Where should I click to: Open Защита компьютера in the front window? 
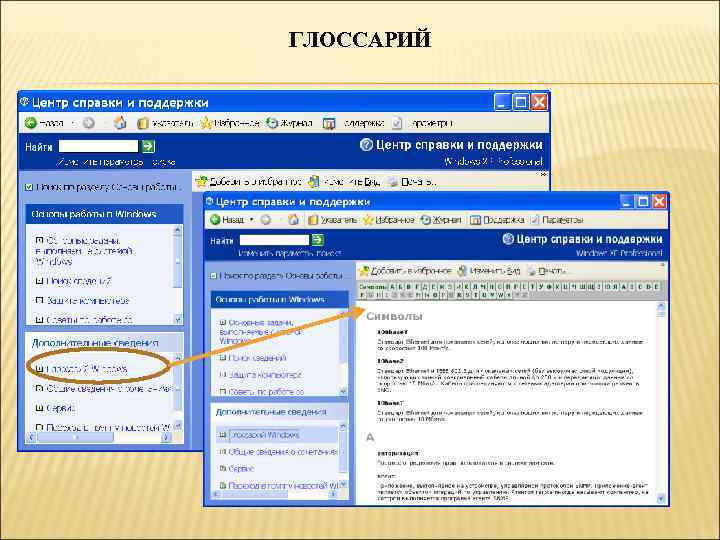point(265,375)
